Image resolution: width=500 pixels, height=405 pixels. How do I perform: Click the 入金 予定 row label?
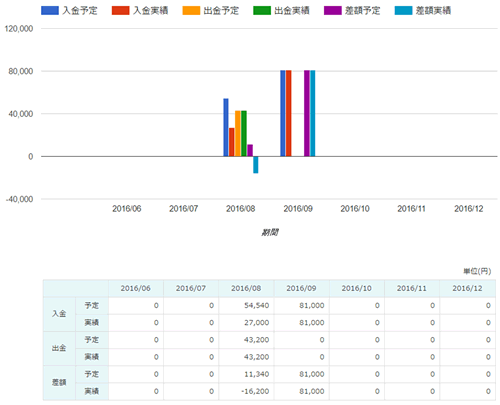[92, 306]
